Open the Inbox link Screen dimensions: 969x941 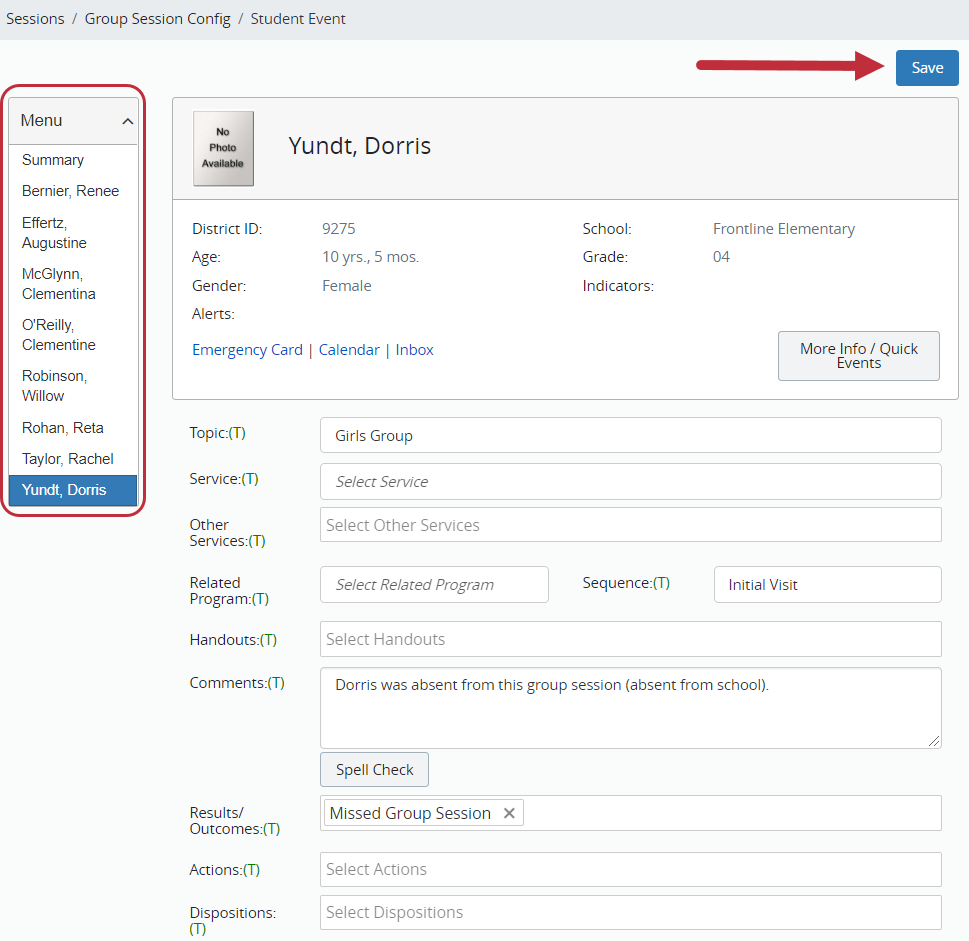[x=414, y=350]
